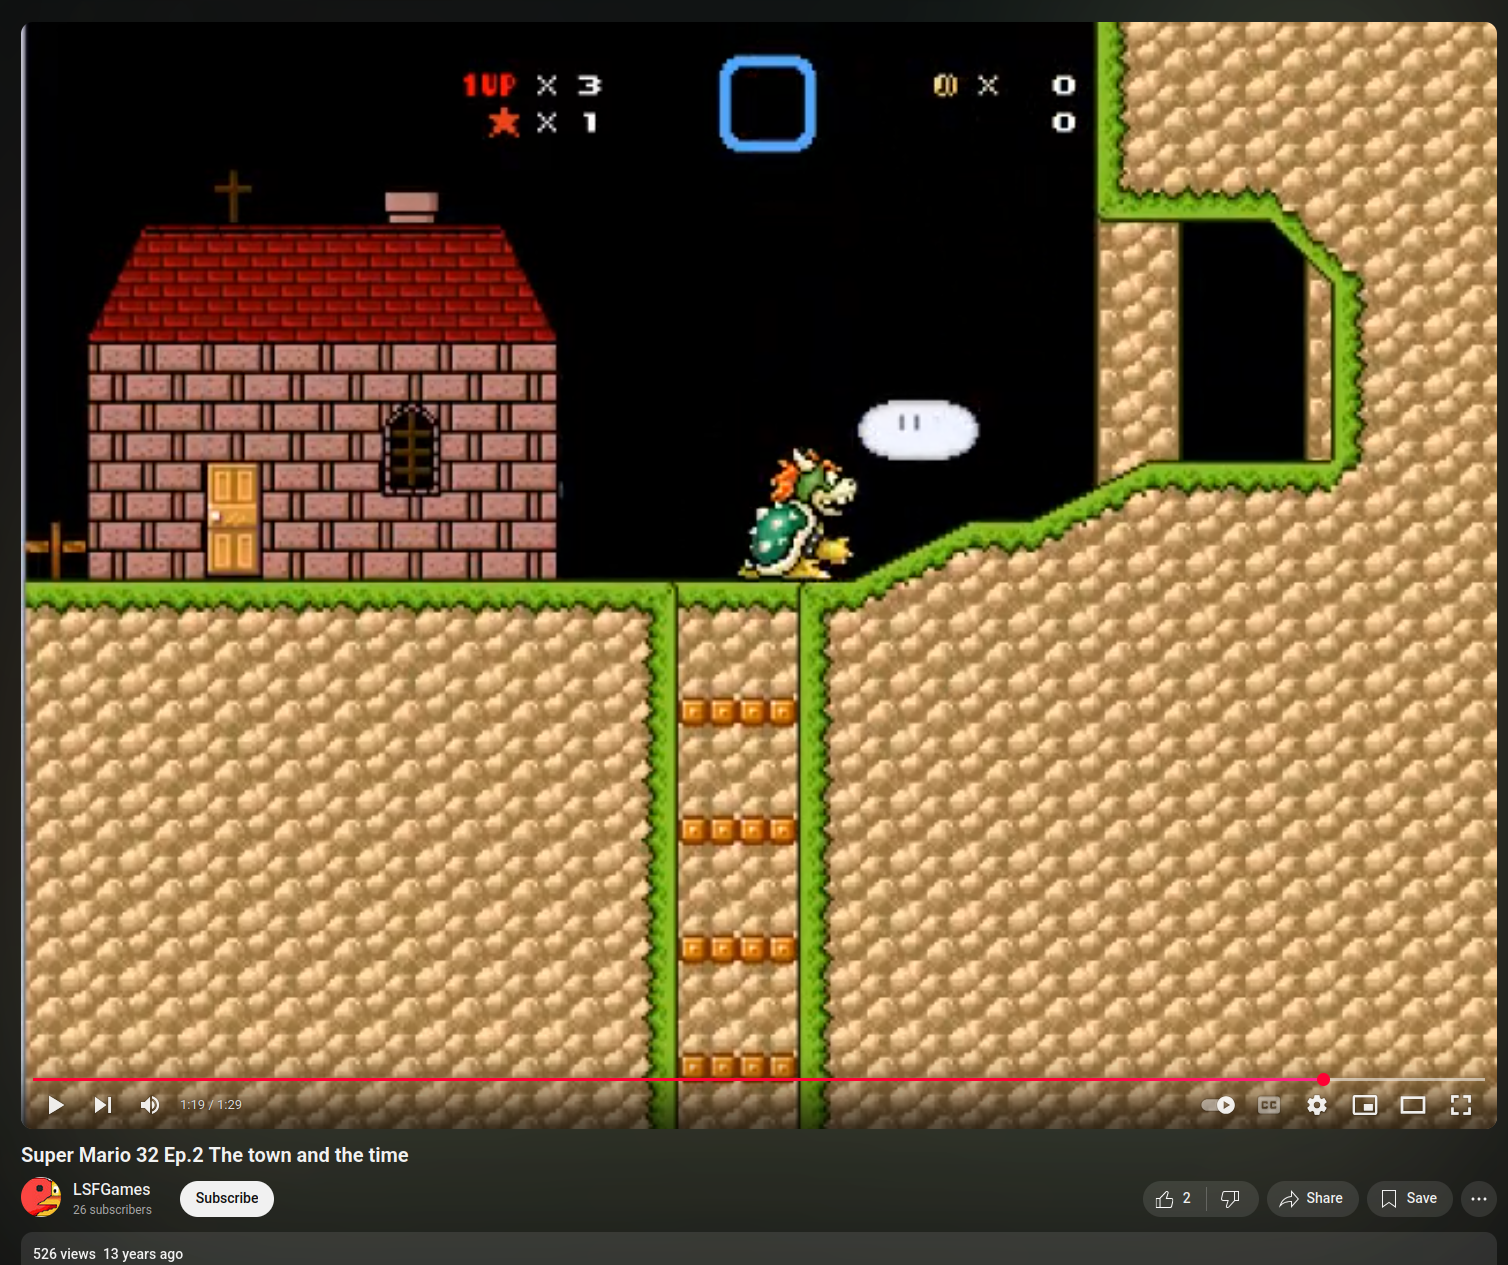
Task: Seek to the middle of the progress bar
Action: (x=759, y=1080)
